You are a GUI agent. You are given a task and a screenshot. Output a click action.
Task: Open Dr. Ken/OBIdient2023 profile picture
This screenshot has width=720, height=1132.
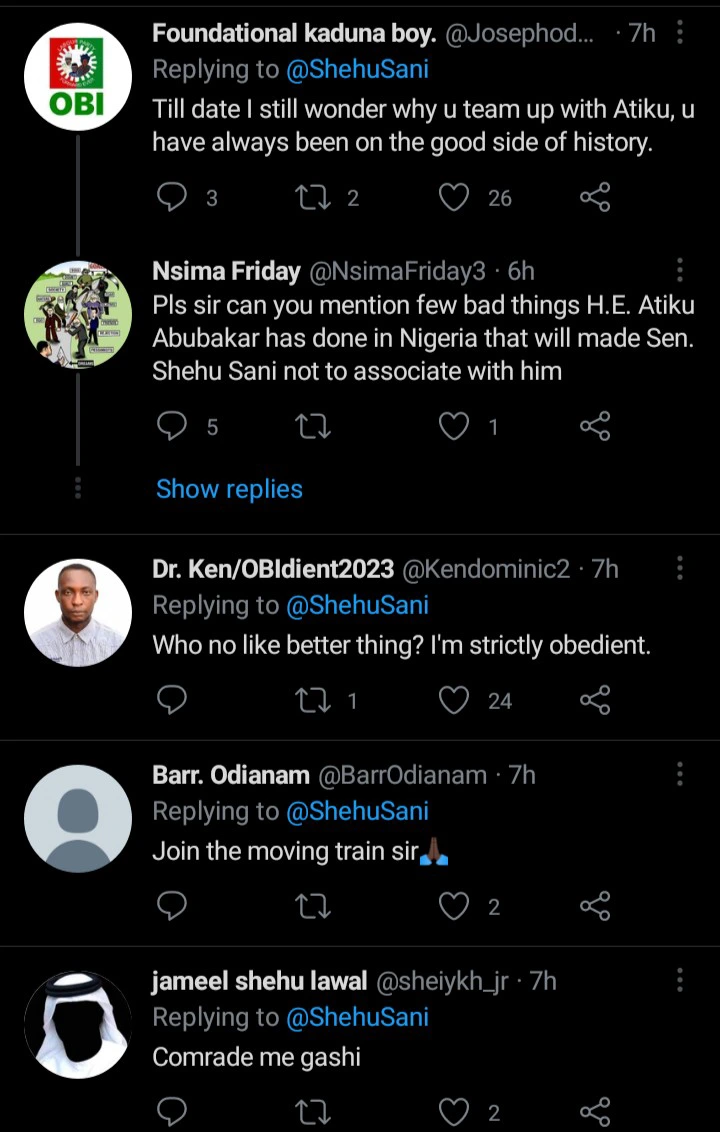78,613
